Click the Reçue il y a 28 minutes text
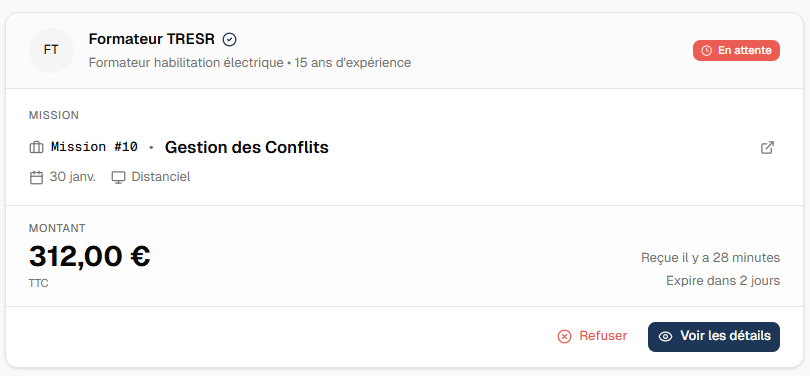Viewport: 810px width, 376px height. [710, 258]
